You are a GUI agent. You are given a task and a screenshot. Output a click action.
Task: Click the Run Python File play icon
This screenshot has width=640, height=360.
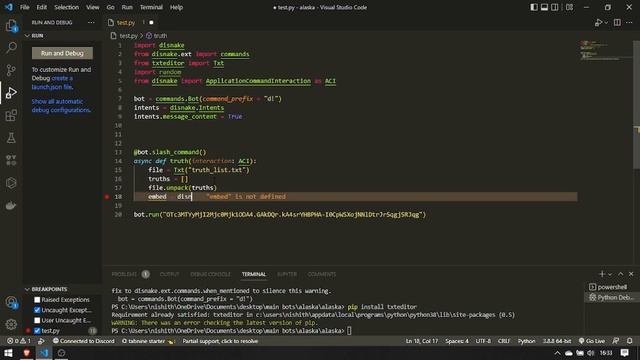pos(598,22)
